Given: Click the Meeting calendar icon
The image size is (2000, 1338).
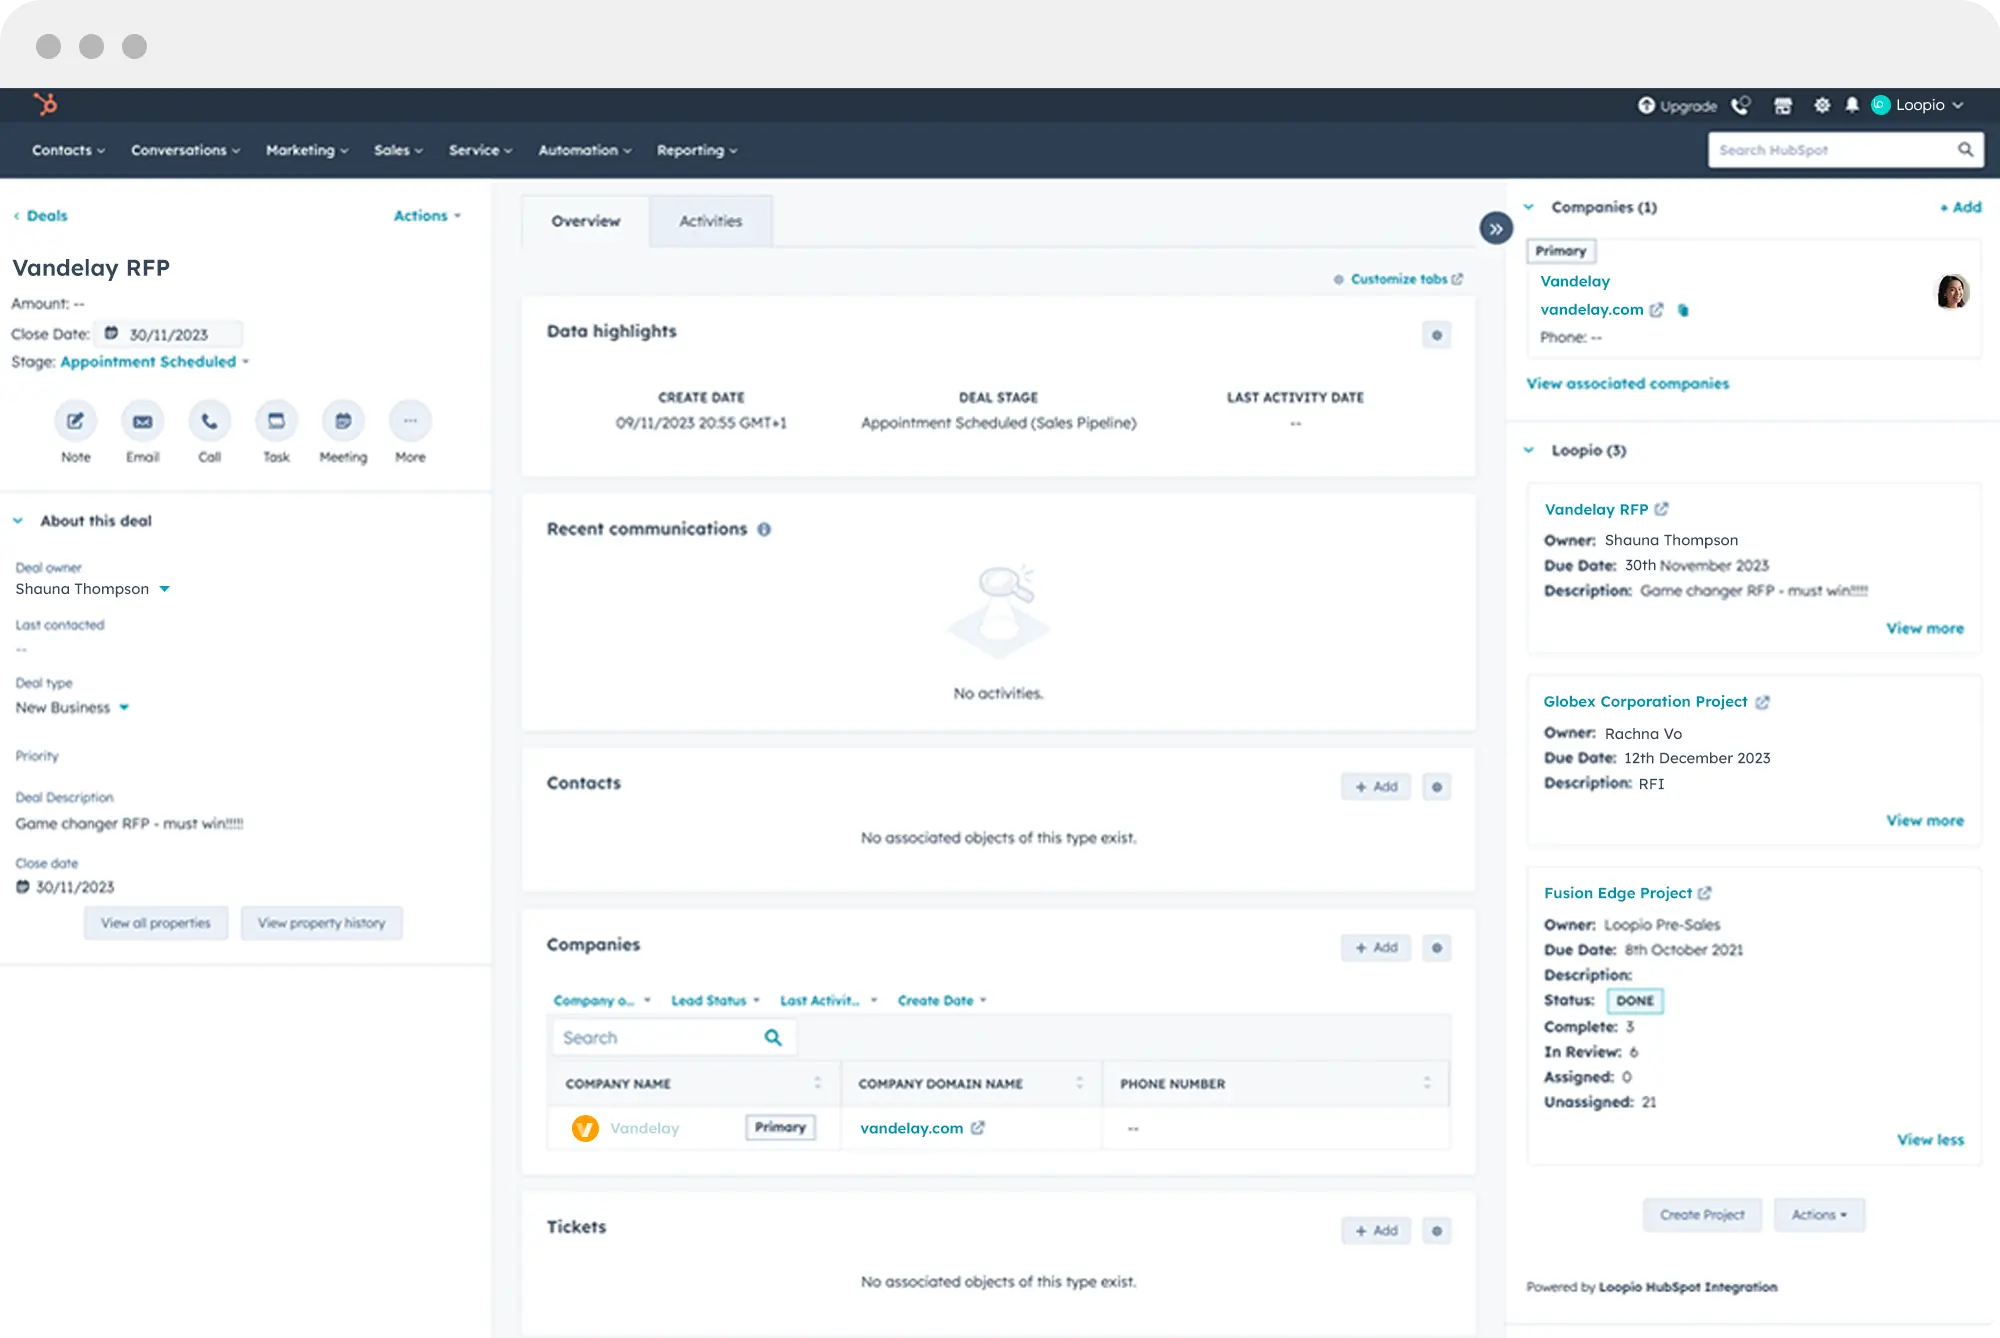Looking at the screenshot, I should (x=343, y=421).
